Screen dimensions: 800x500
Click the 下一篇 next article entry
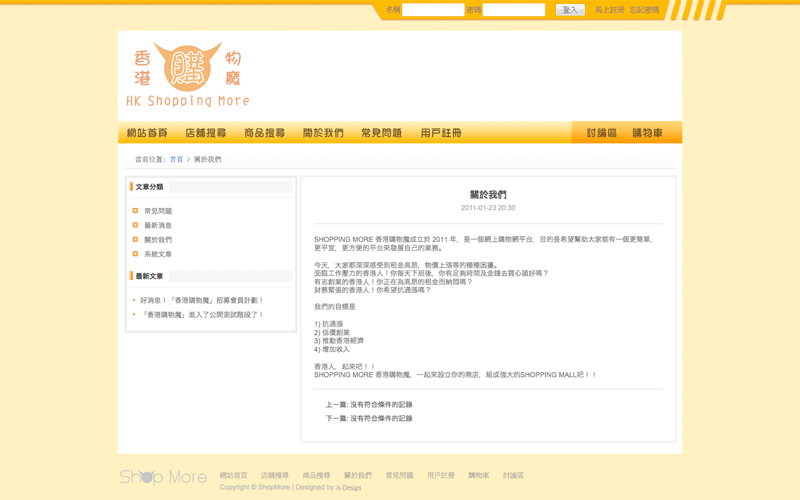pos(369,418)
